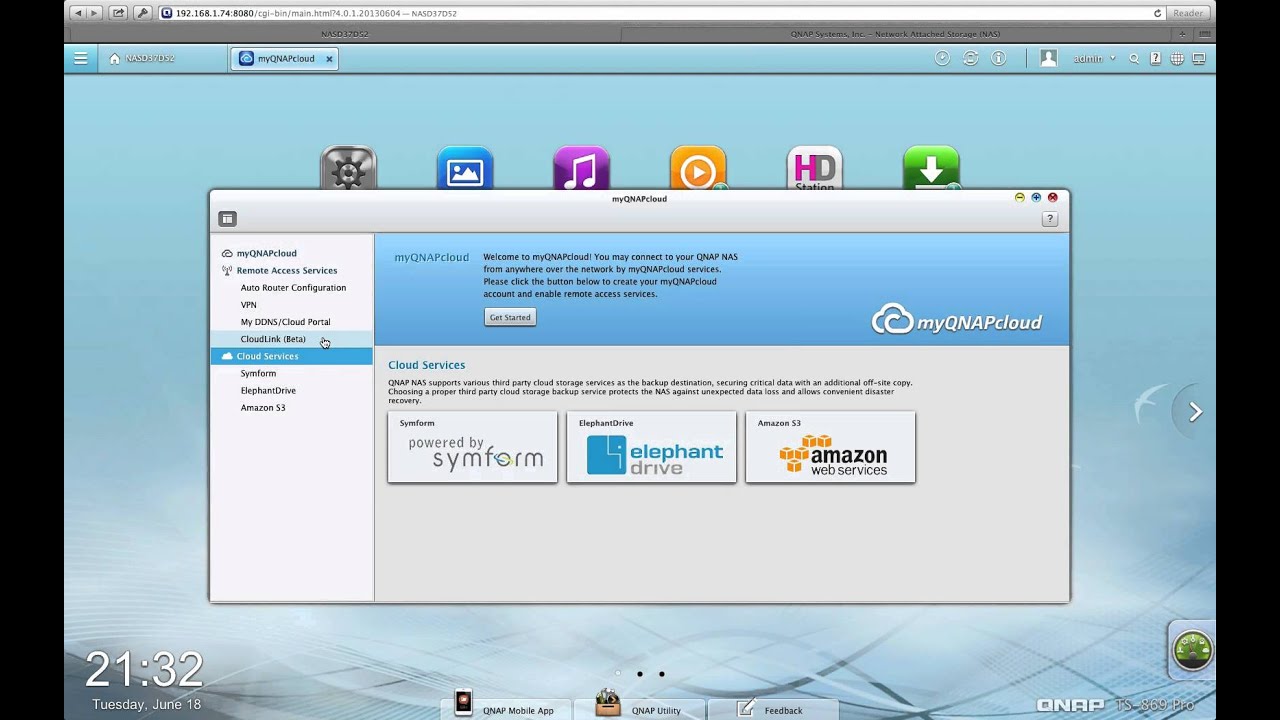The image size is (1280, 720).
Task: Open My DDNS/Cloud Portal sidebar entry
Action: point(285,322)
